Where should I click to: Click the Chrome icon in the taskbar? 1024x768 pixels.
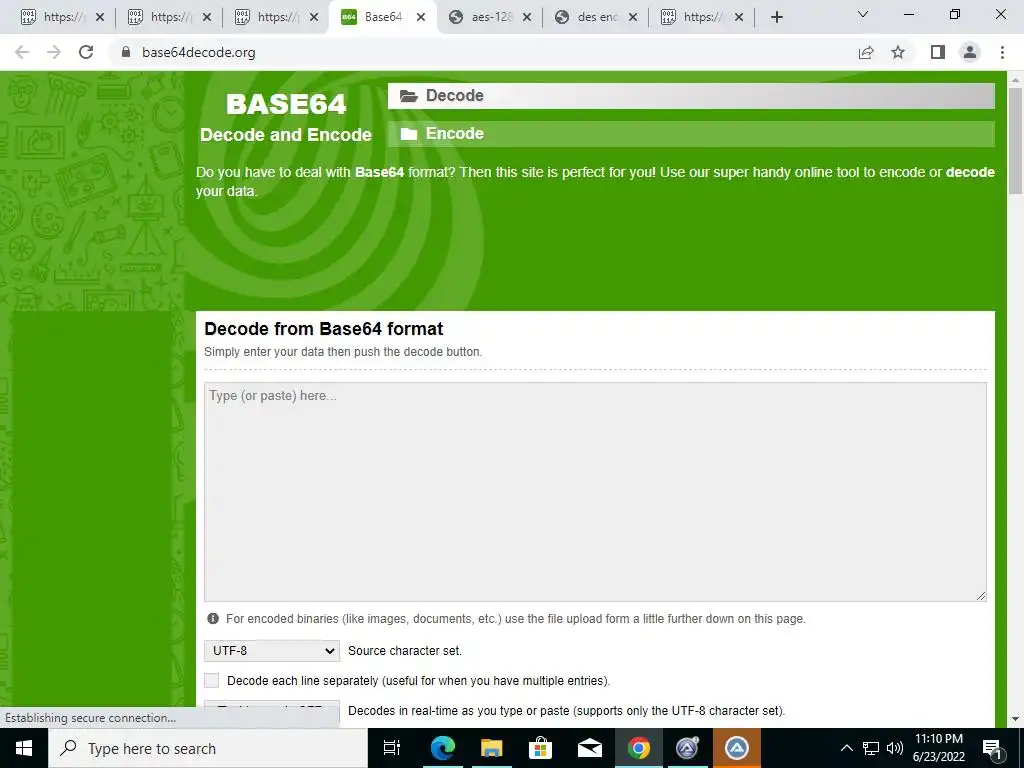point(639,748)
